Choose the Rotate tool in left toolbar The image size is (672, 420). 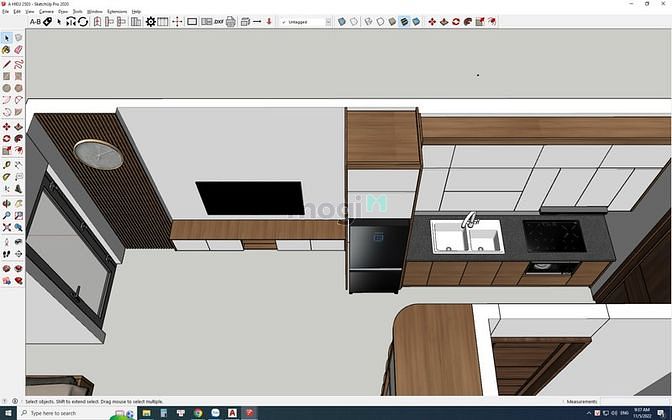click(6, 139)
